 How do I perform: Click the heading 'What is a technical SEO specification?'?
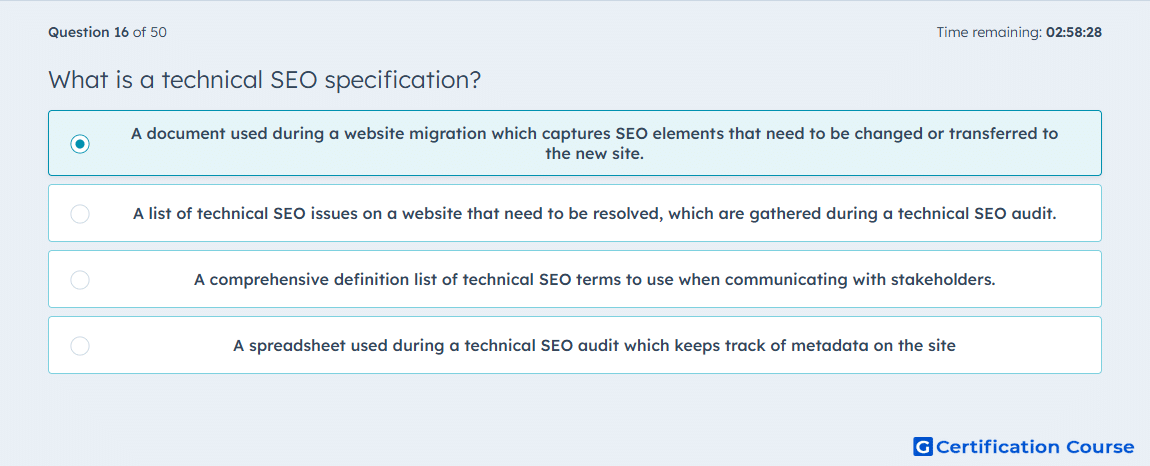pos(265,80)
